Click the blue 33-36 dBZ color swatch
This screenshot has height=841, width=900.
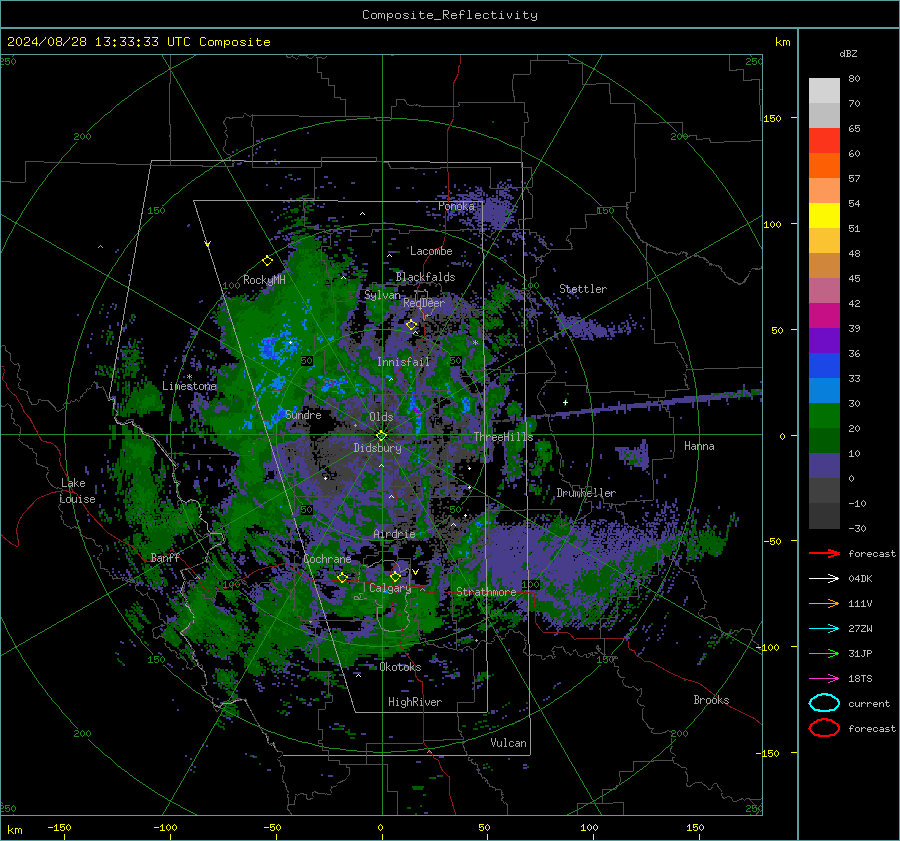[x=824, y=366]
